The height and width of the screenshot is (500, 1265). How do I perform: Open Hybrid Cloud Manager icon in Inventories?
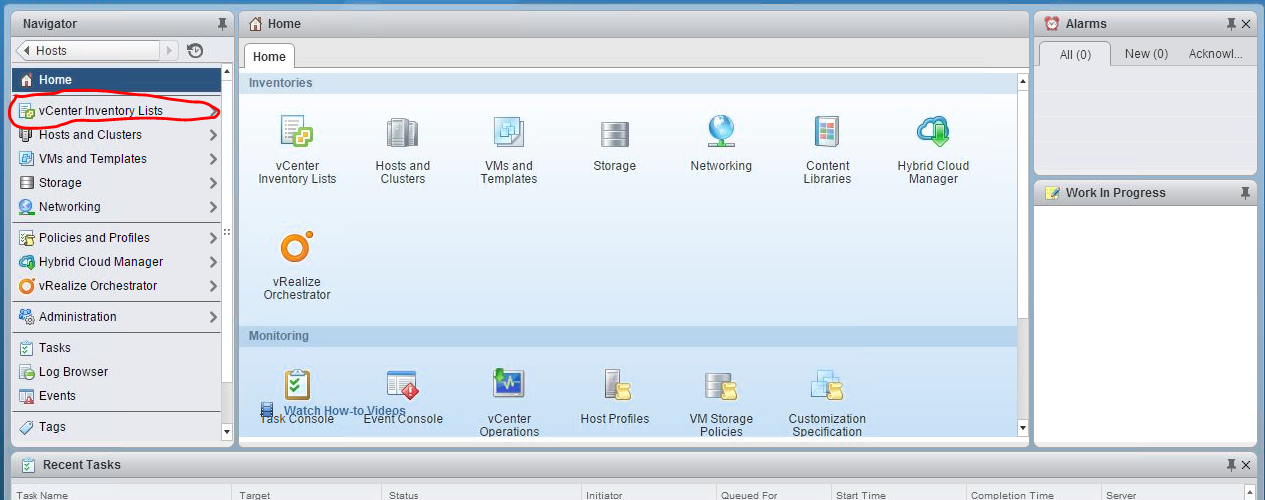pos(933,131)
